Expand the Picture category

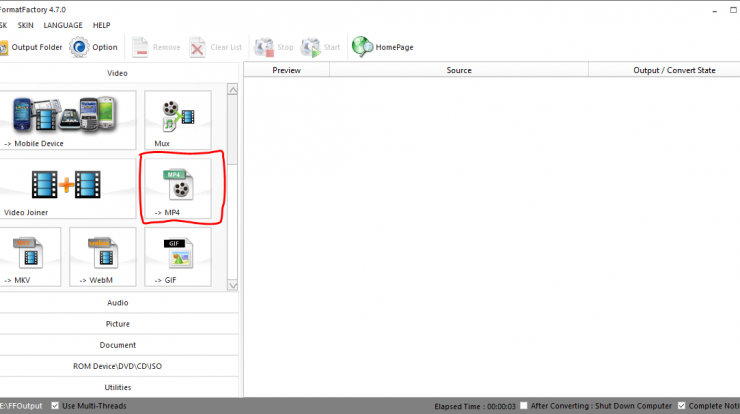coord(119,324)
